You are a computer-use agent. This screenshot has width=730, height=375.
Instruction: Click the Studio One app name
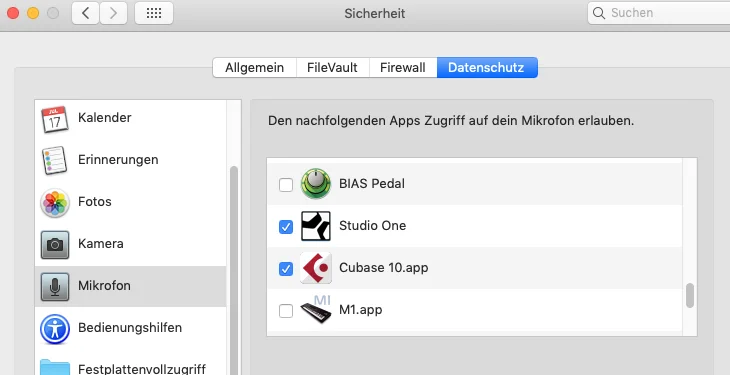click(x=372, y=226)
